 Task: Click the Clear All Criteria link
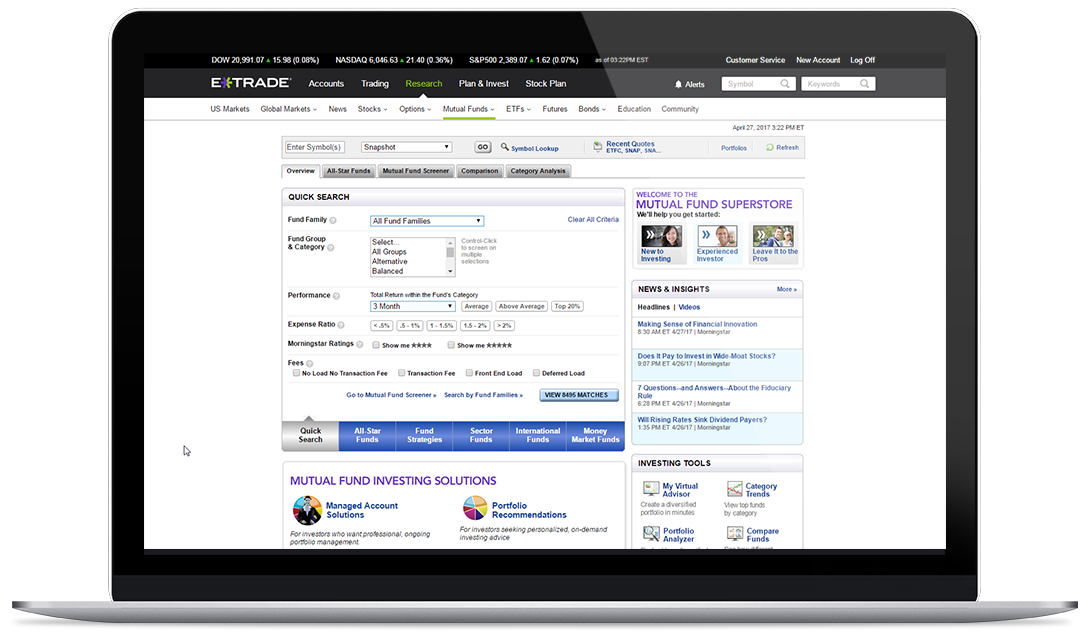[x=593, y=220]
